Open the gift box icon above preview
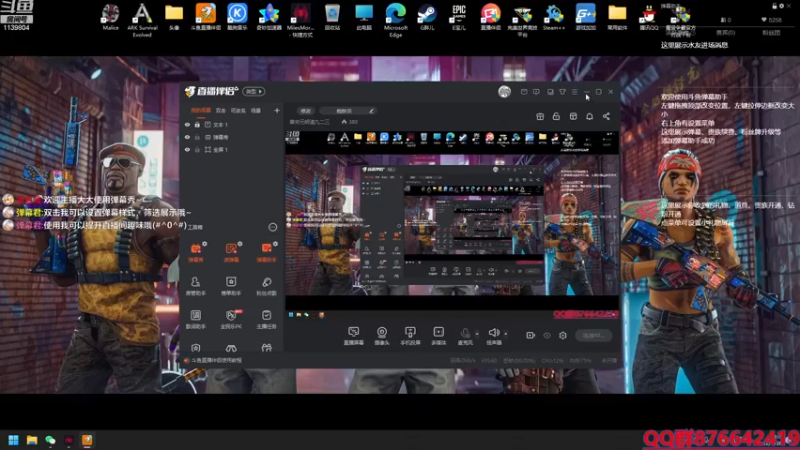Screen dimensions: 800x450 pos(540,116)
